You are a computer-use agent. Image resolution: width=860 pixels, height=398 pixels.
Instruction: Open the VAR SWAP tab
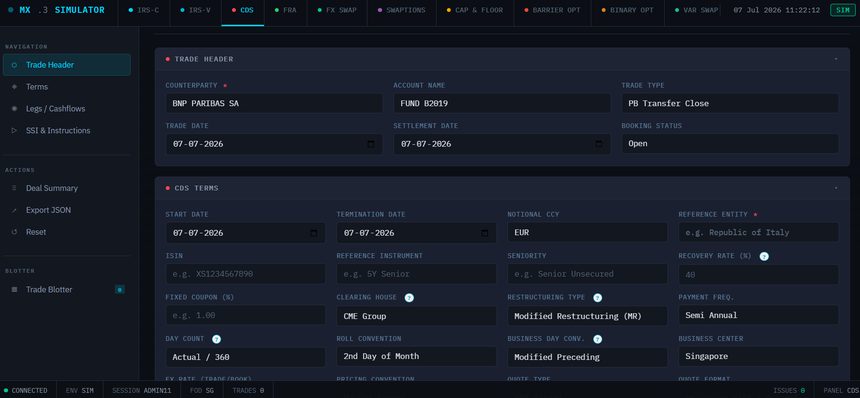point(693,10)
